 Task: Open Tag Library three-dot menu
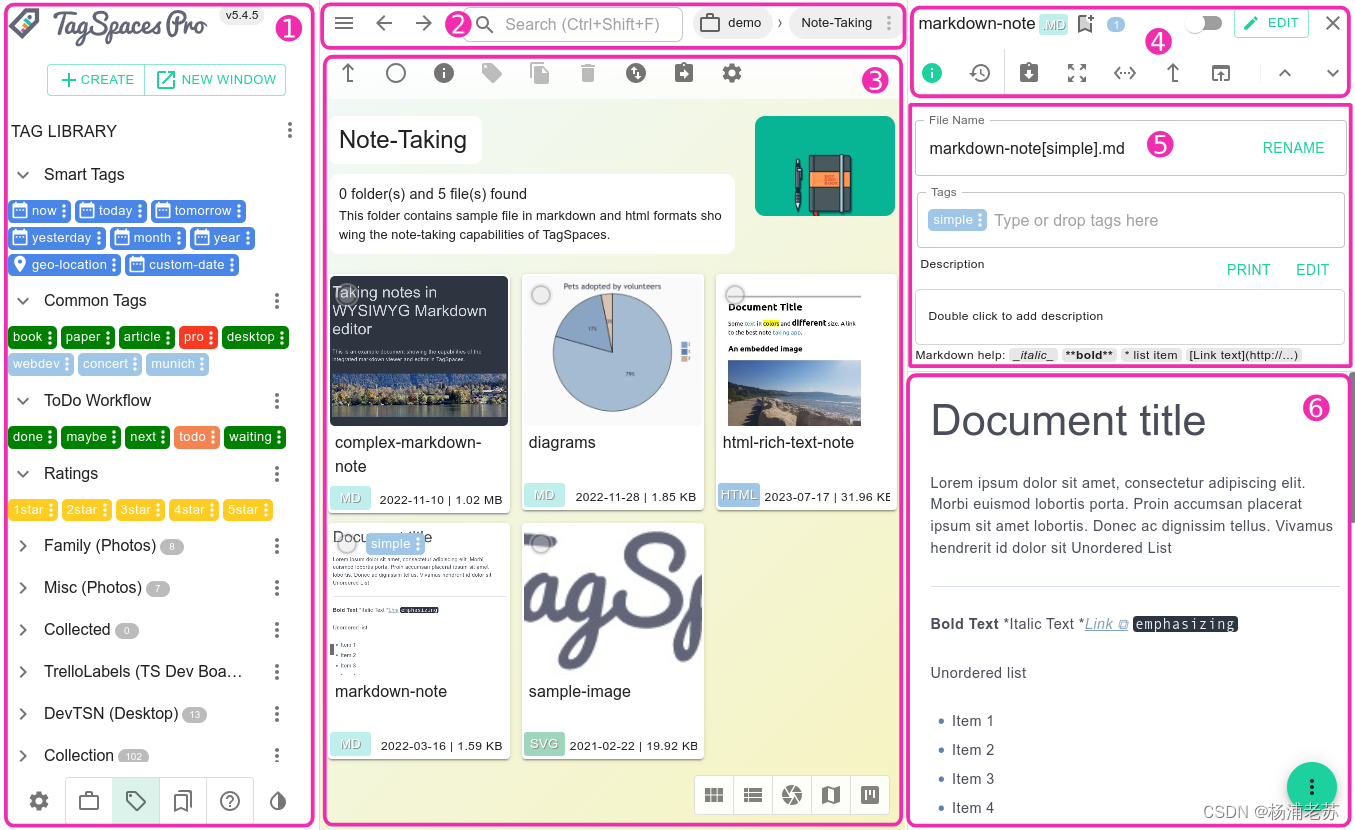[290, 131]
